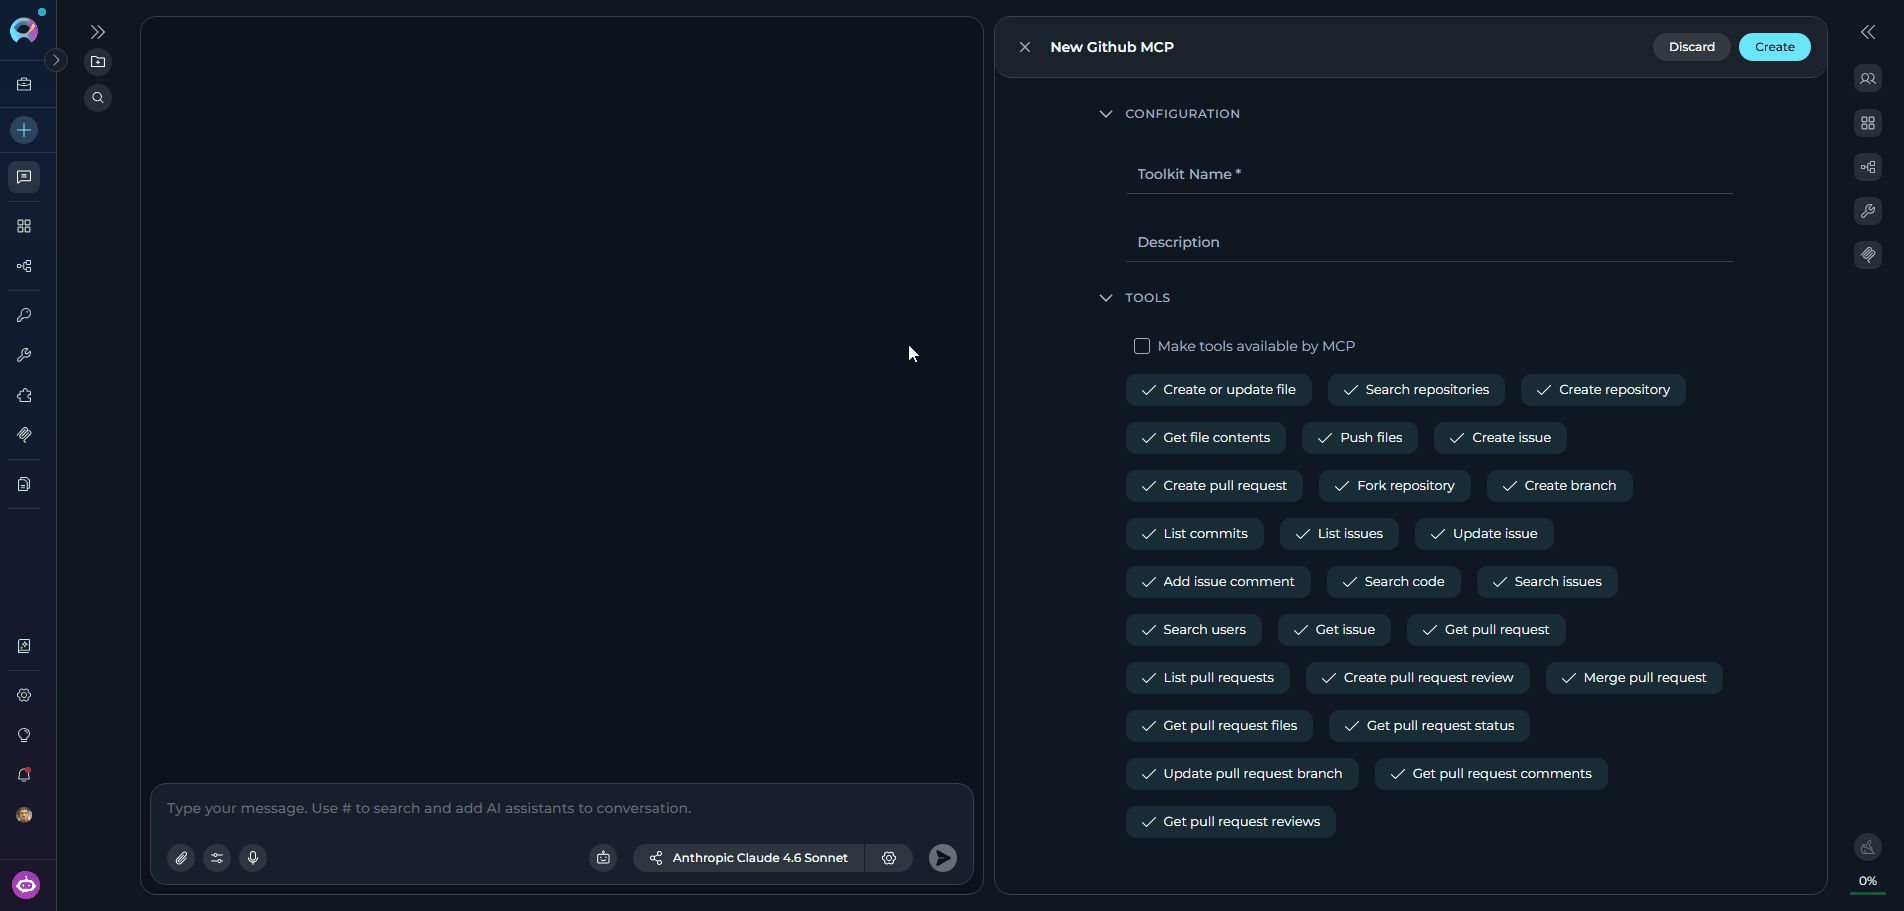Toggle the Search code tool chip
Image resolution: width=1904 pixels, height=911 pixels.
(1393, 582)
